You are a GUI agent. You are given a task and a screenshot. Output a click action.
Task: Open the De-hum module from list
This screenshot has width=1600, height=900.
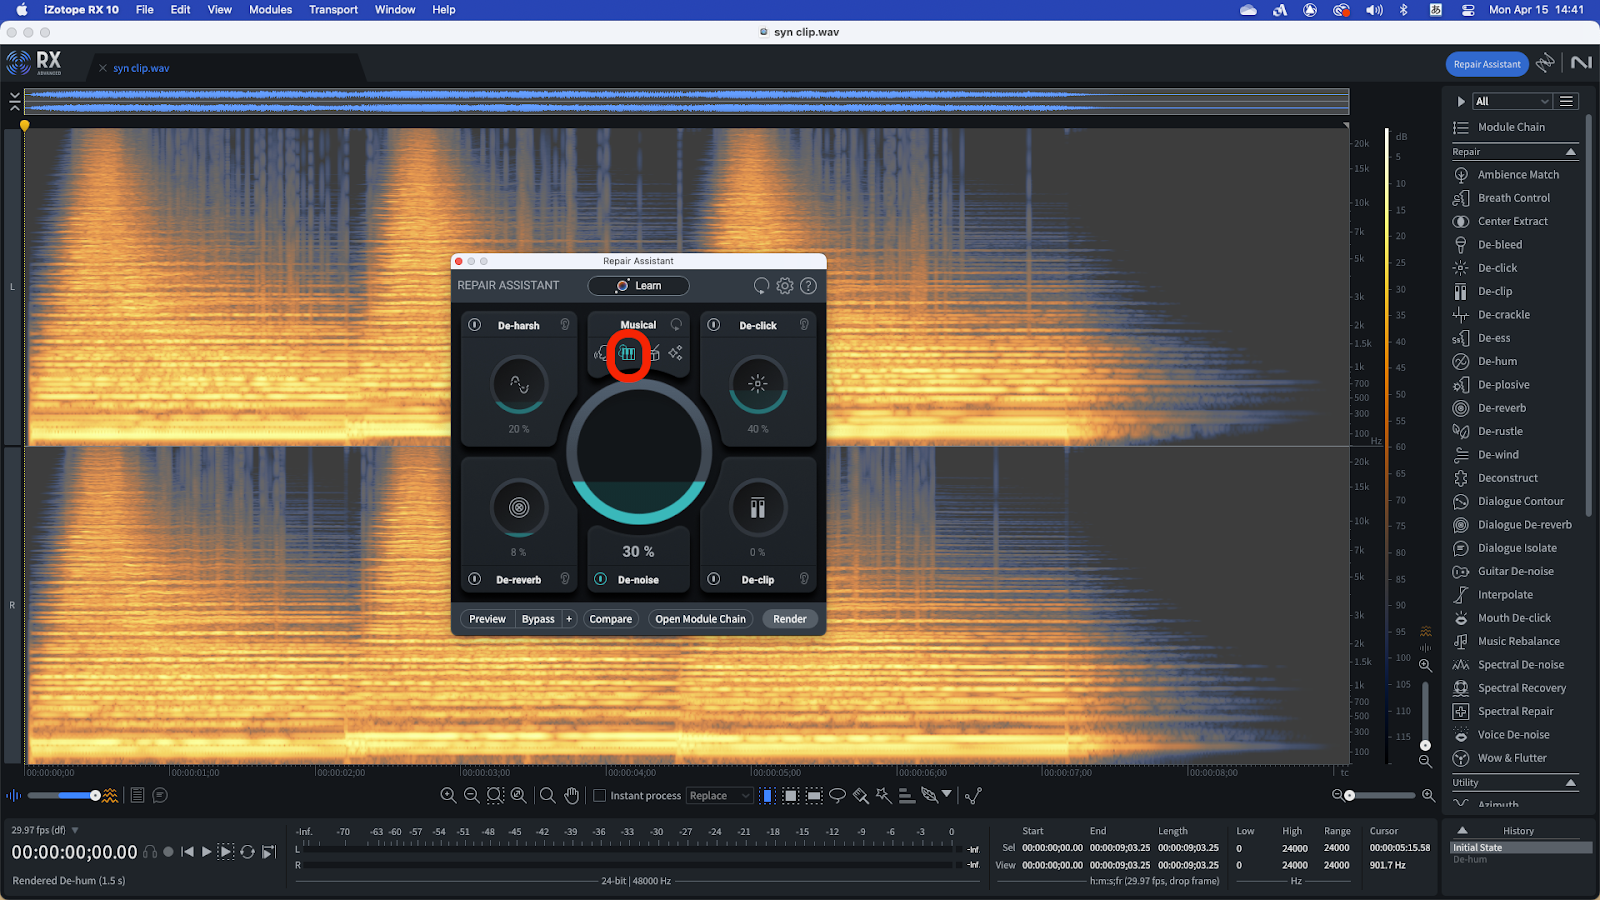tap(1497, 361)
